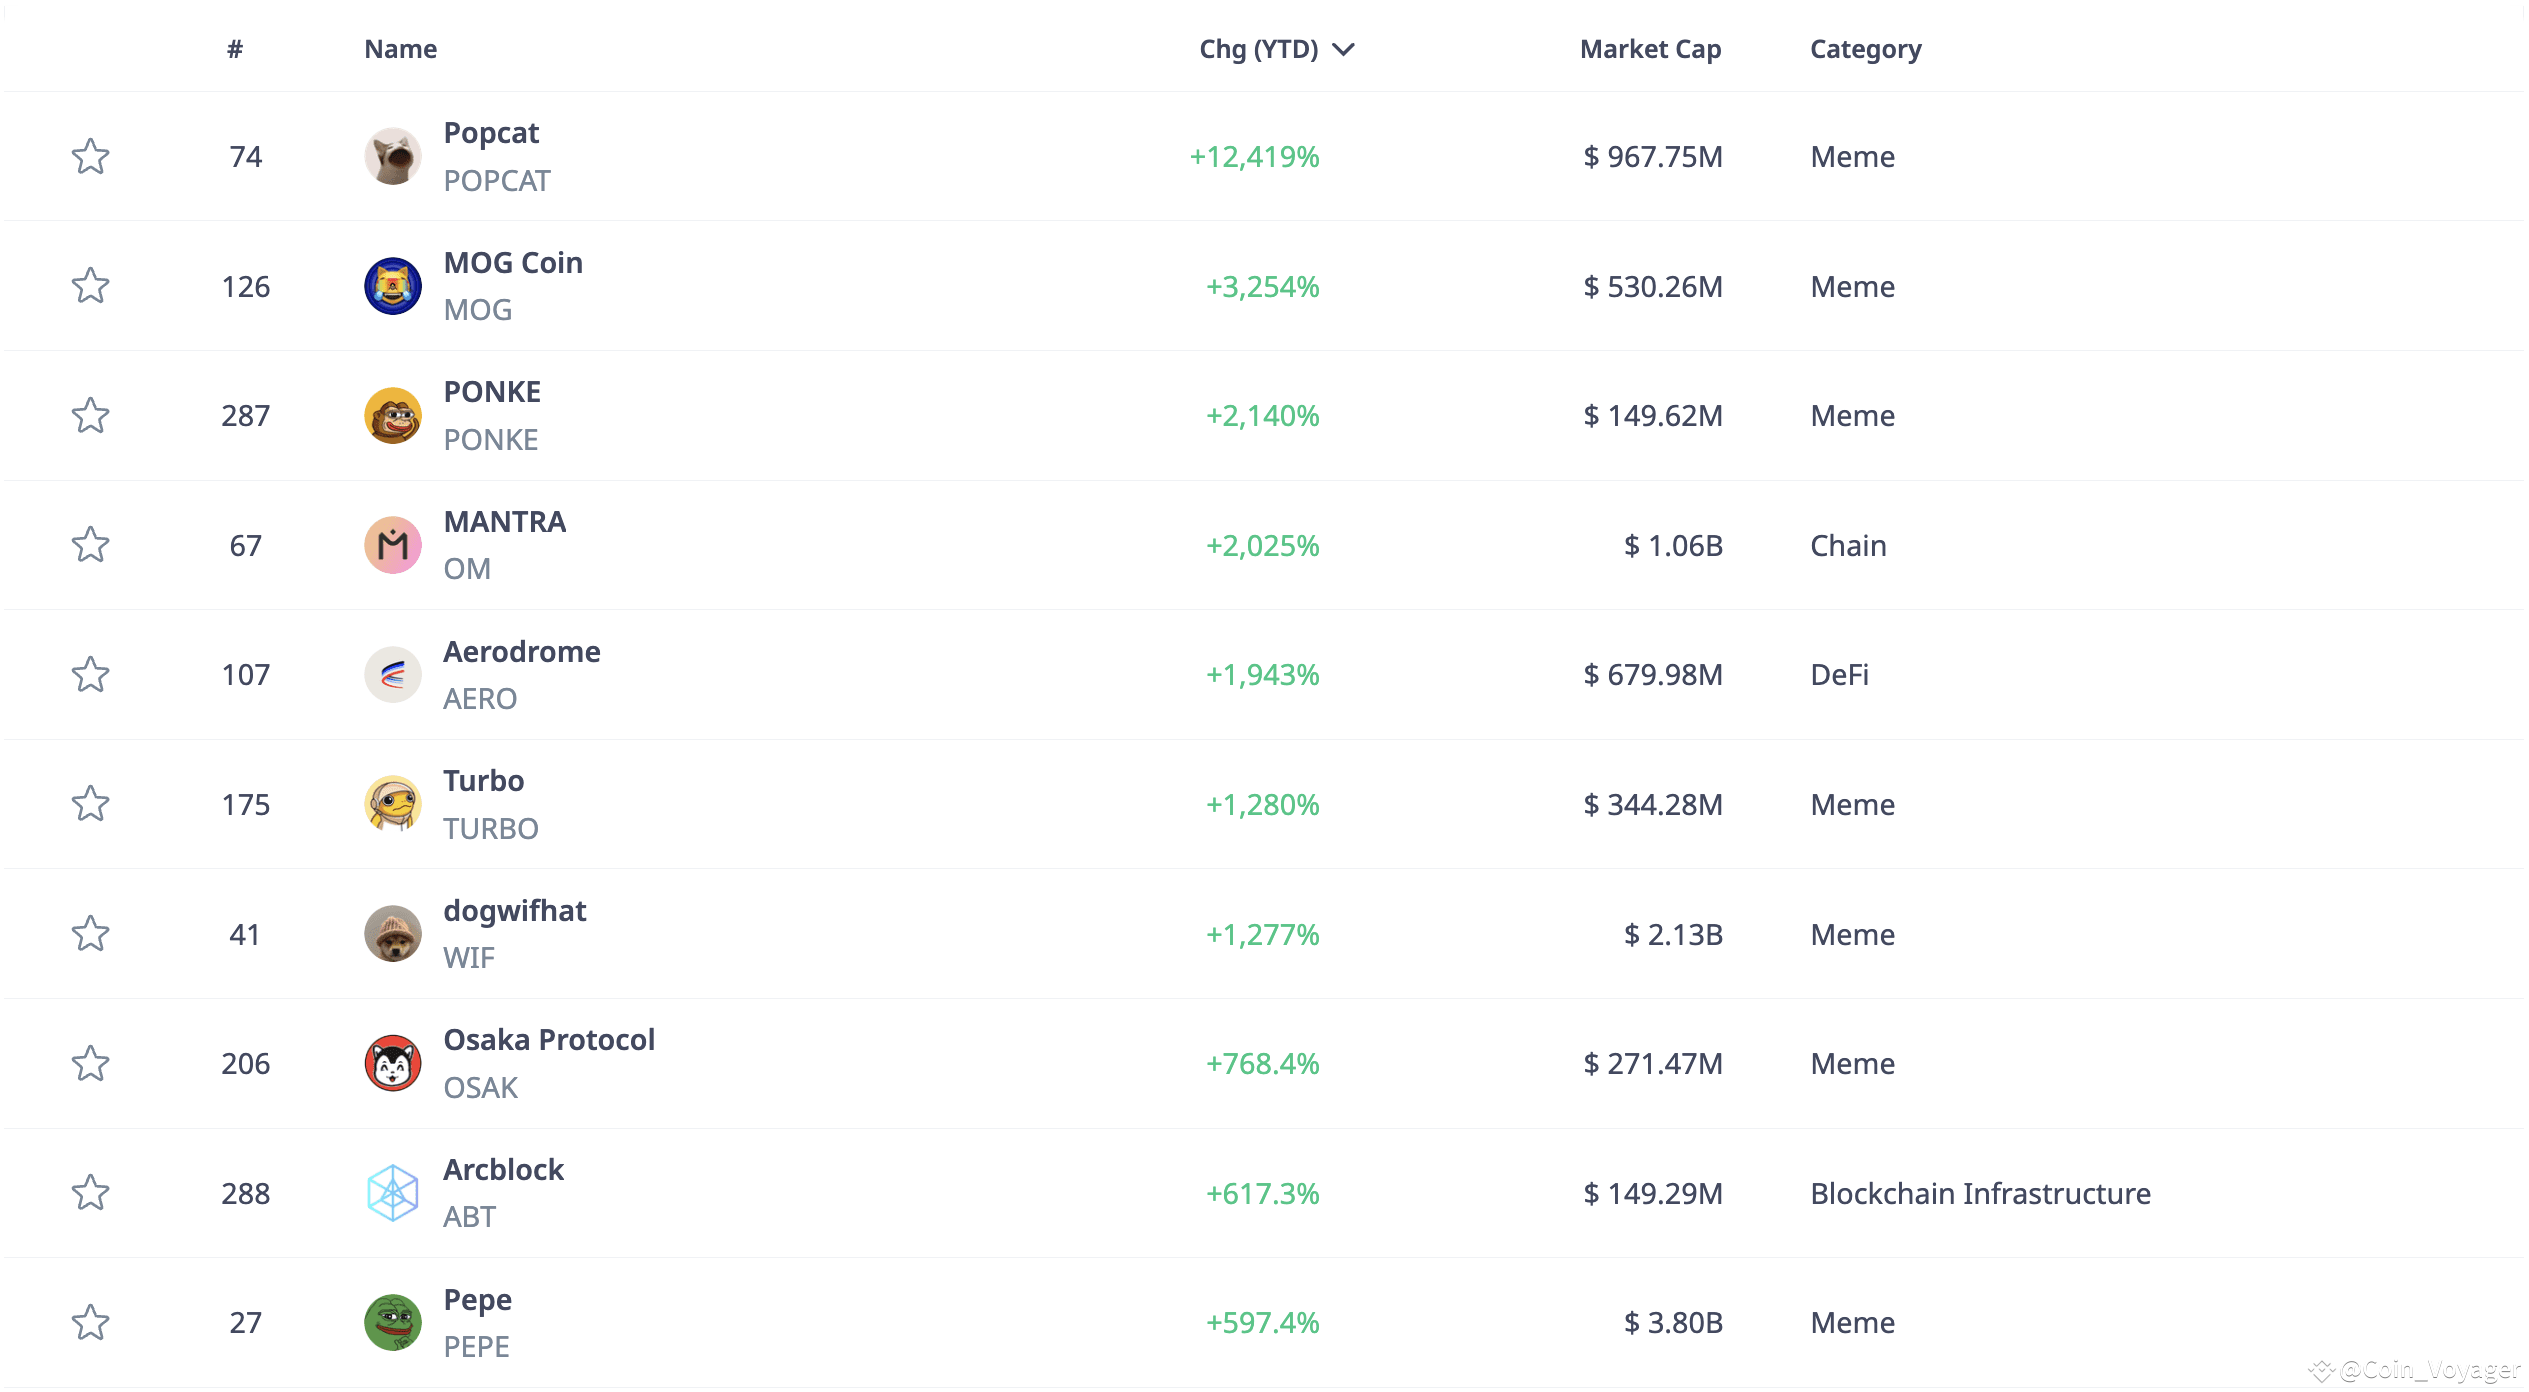Open the Pepe coin name link
The image size is (2529, 1392).
click(x=477, y=1299)
